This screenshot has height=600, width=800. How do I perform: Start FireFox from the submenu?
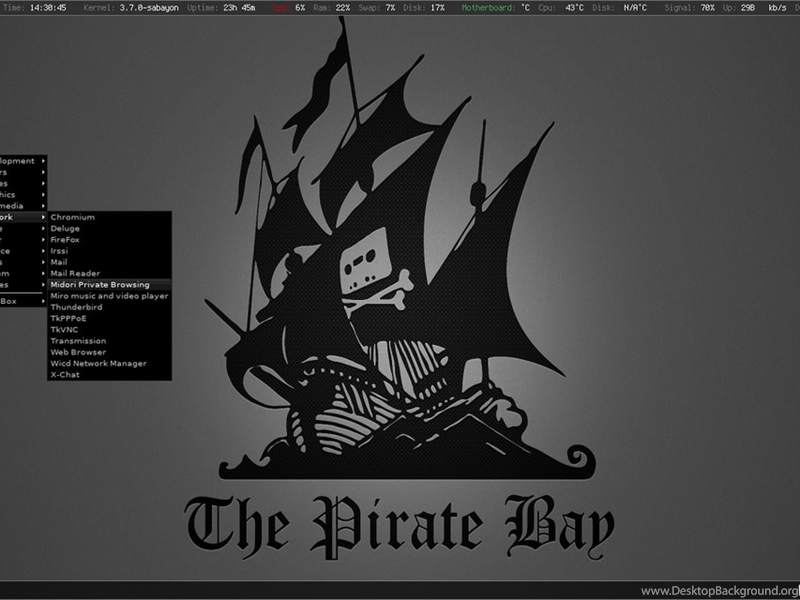point(109,240)
